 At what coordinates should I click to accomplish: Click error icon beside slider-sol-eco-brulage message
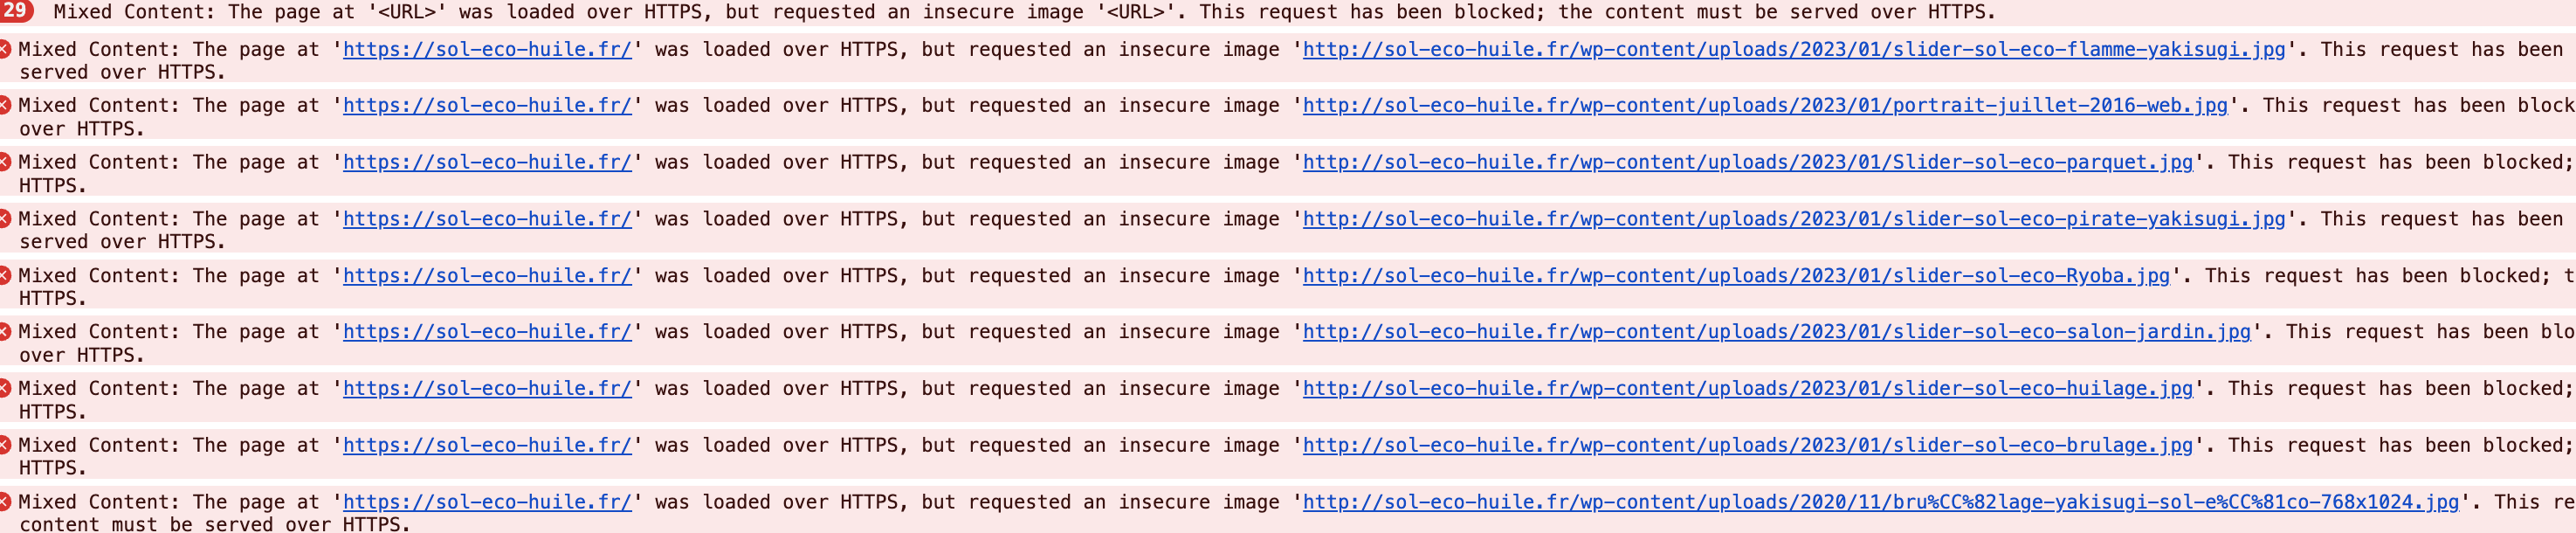(x=4, y=444)
